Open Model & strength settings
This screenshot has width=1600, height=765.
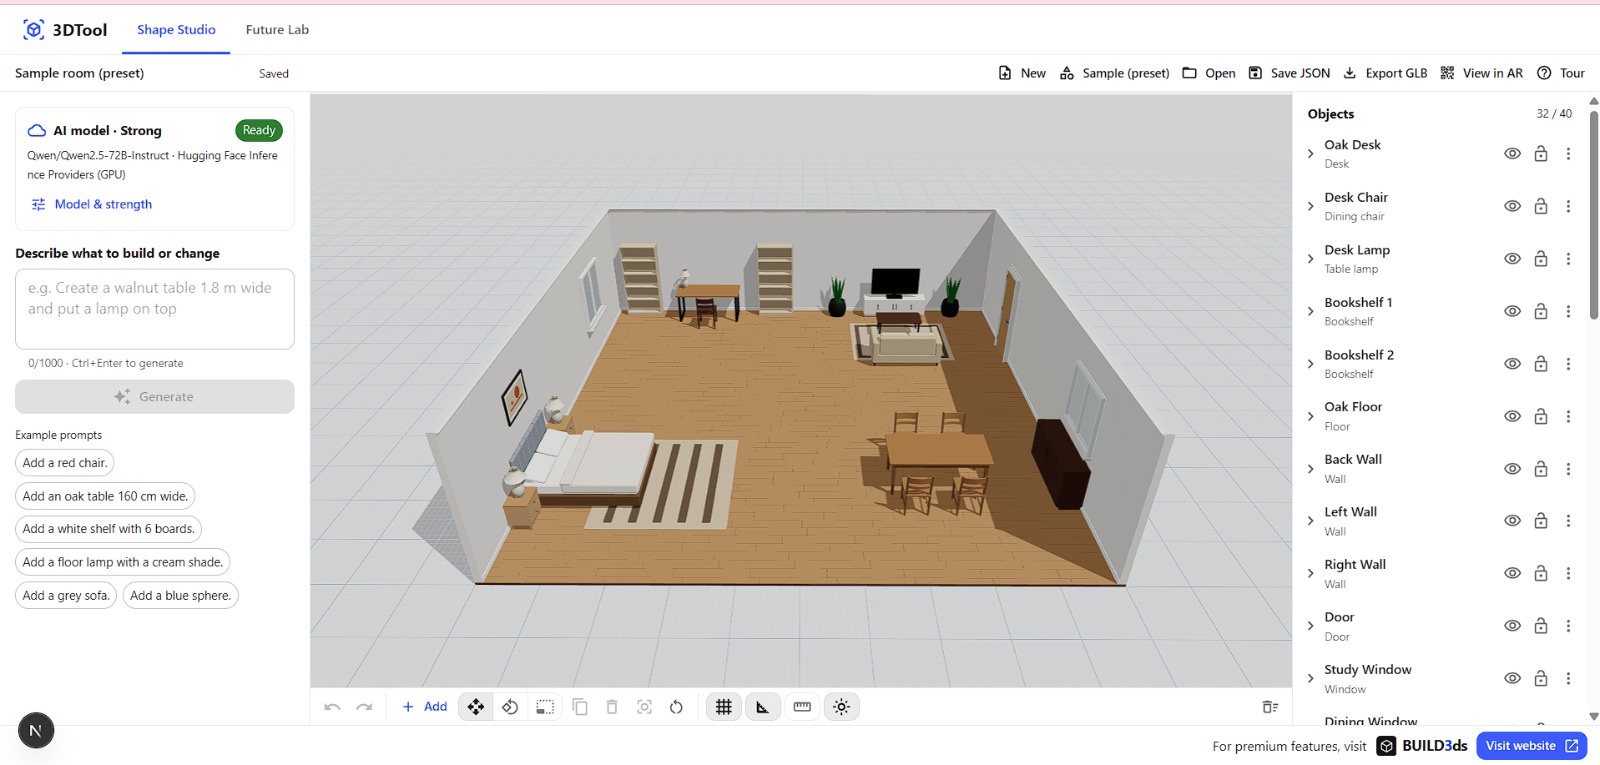[x=92, y=204]
